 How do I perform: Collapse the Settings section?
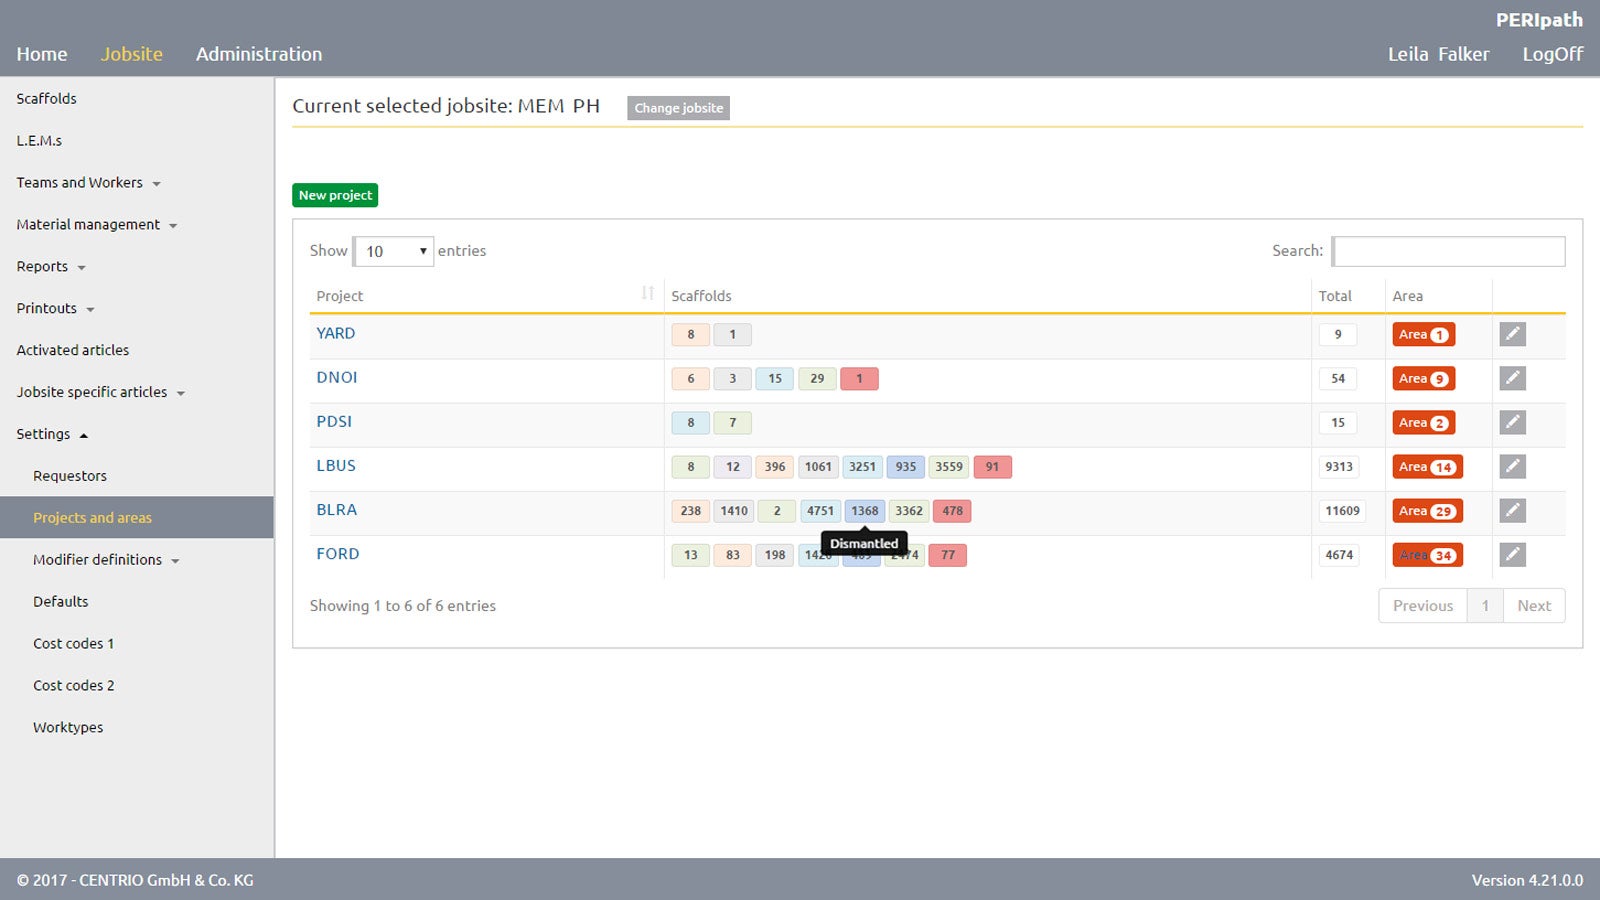pyautogui.click(x=52, y=434)
